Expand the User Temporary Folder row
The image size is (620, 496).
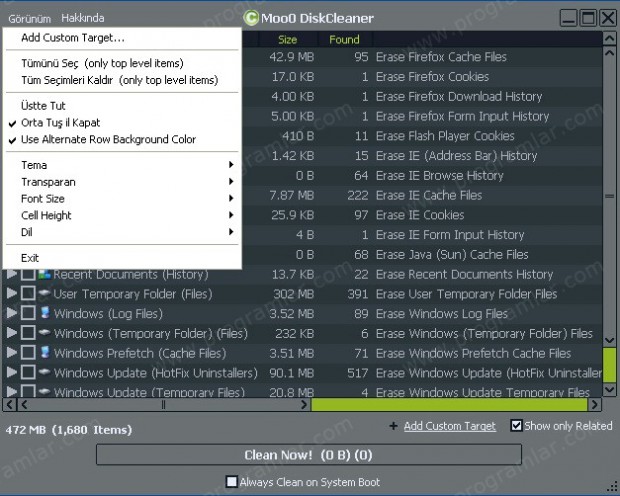[x=12, y=293]
